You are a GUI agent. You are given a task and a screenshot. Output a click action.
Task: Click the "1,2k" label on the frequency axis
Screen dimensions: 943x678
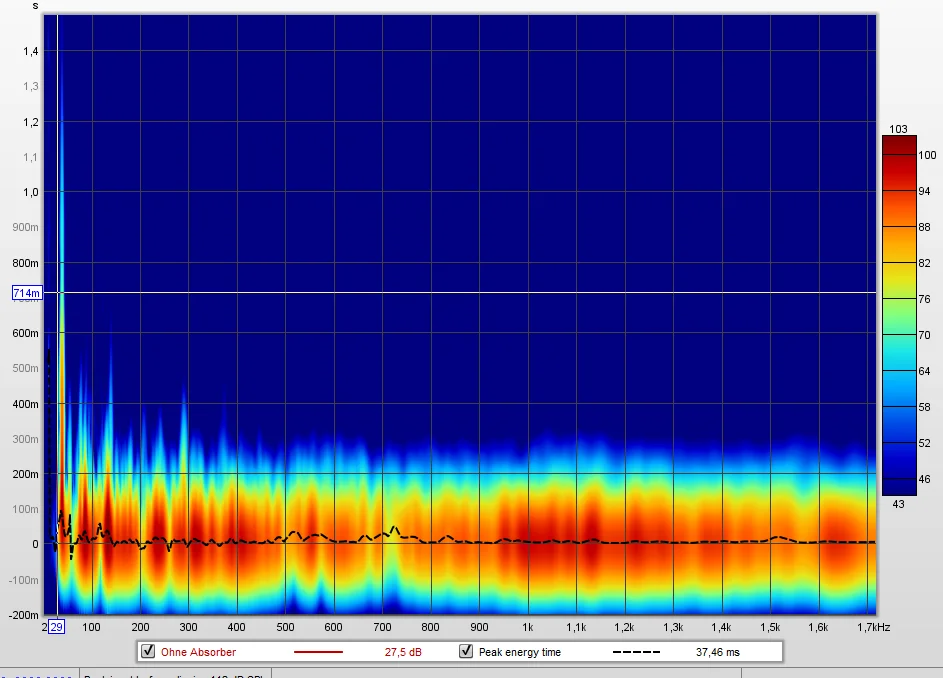(624, 627)
